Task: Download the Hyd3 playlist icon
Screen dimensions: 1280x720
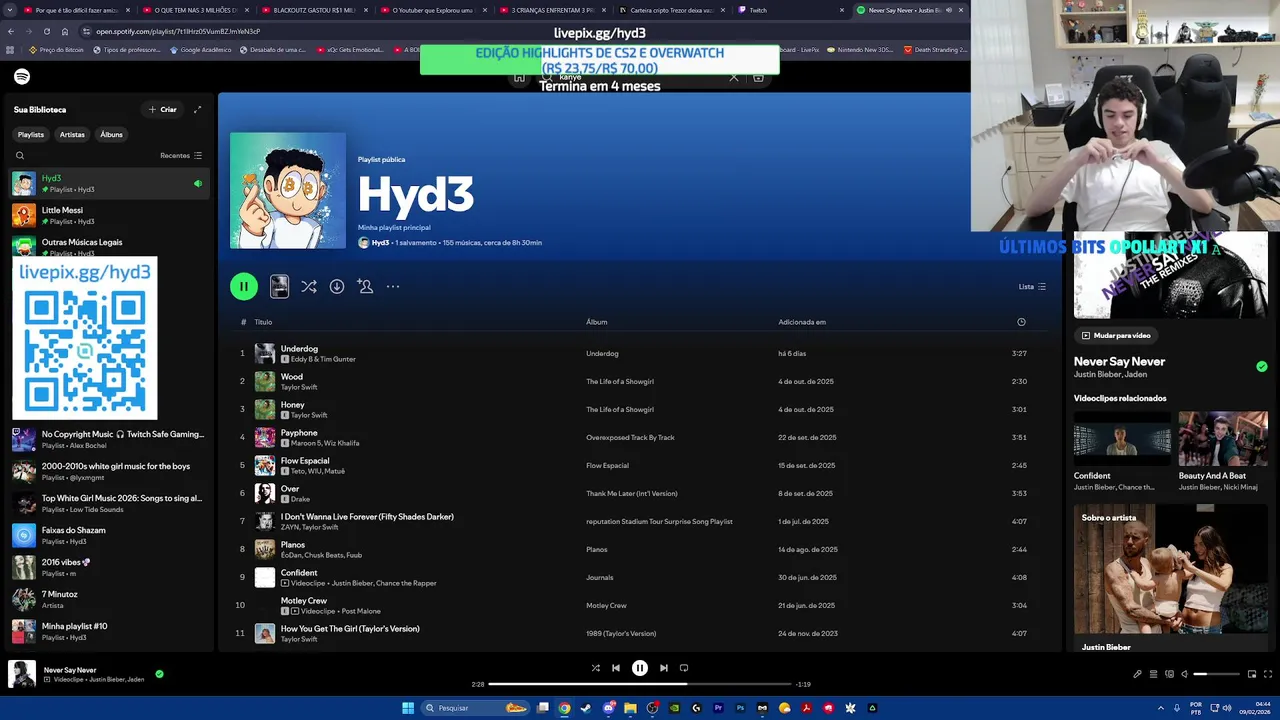Action: click(337, 286)
